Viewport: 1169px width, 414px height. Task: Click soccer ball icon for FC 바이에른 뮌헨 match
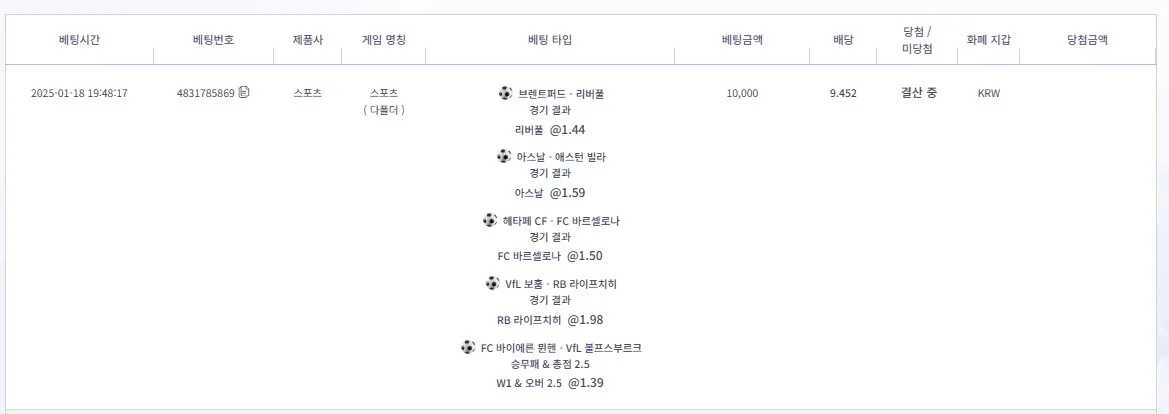click(467, 346)
